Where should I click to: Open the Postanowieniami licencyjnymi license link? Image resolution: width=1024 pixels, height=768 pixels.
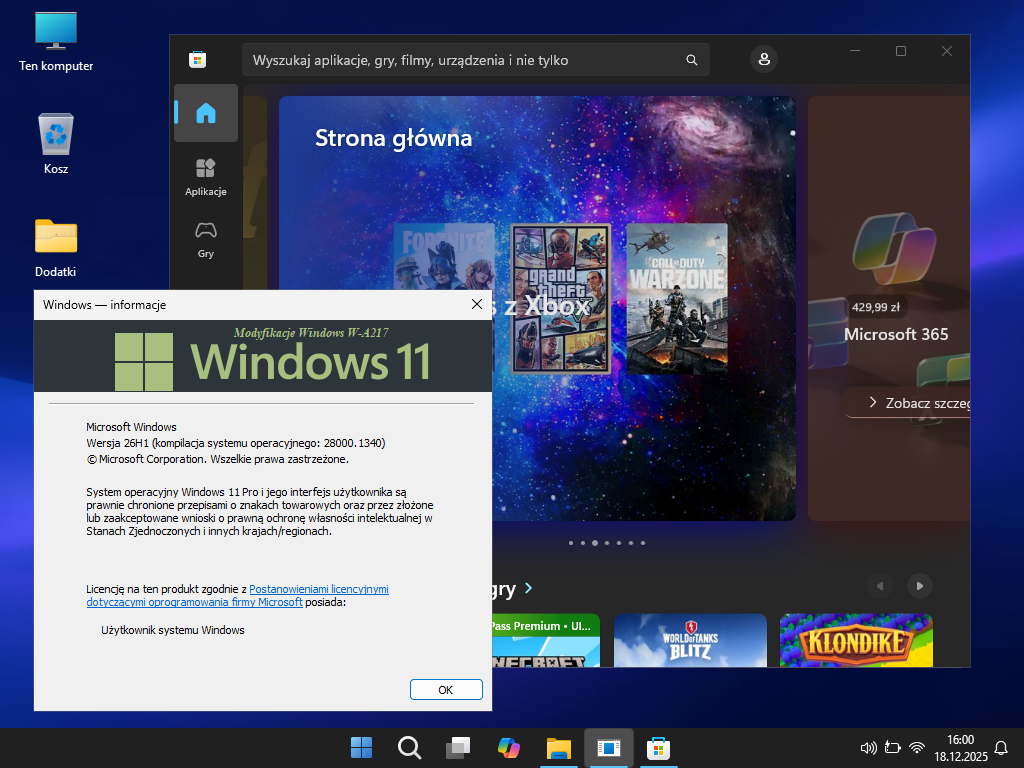coord(319,590)
